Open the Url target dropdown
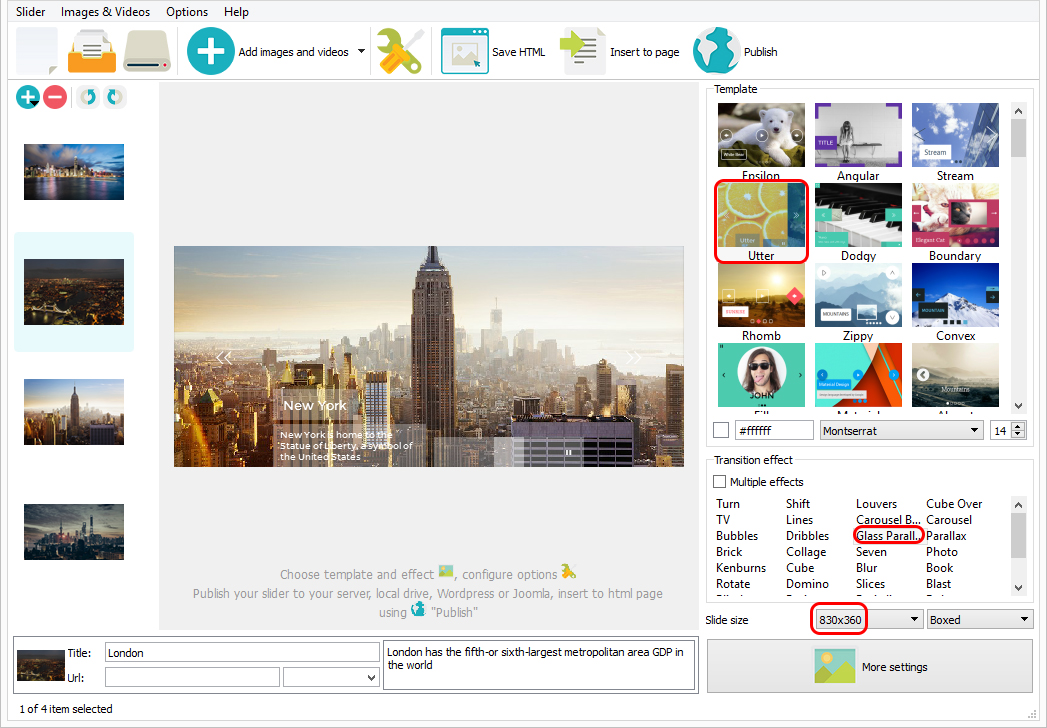The height and width of the screenshot is (728, 1047). (331, 678)
